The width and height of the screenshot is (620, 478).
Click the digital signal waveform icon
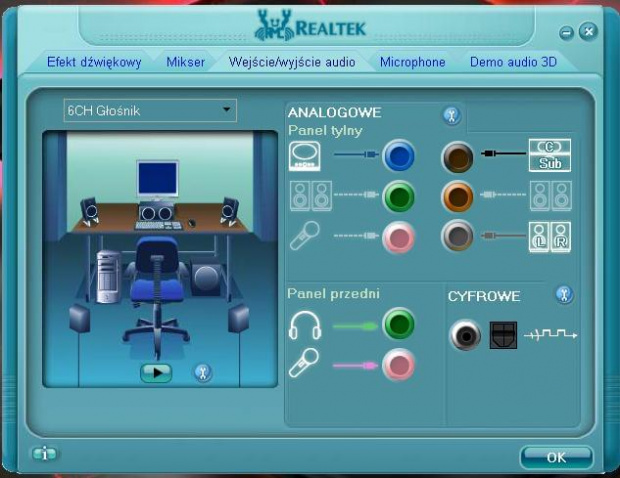pos(550,334)
